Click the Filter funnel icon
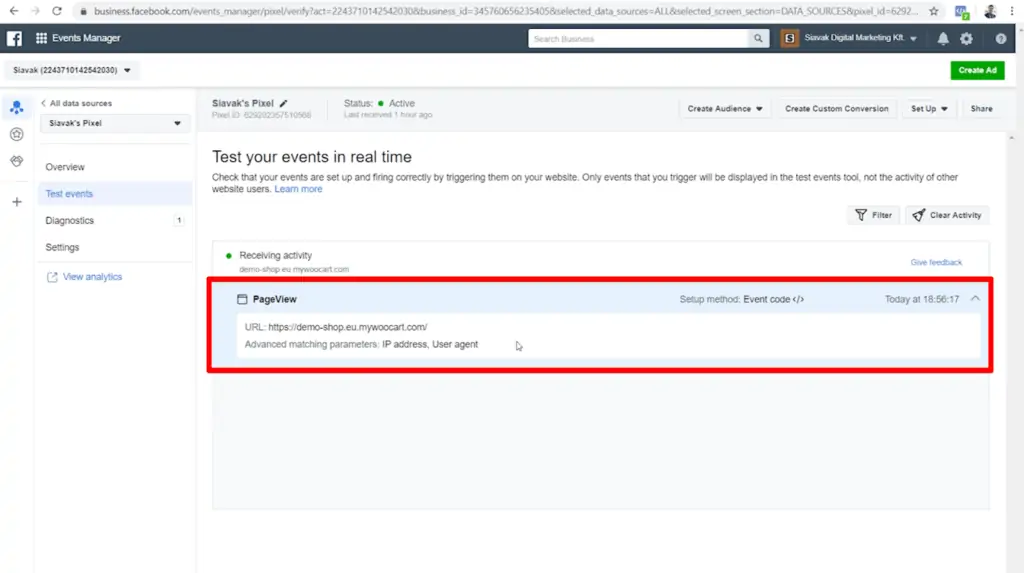Image resolution: width=1024 pixels, height=573 pixels. click(x=861, y=215)
